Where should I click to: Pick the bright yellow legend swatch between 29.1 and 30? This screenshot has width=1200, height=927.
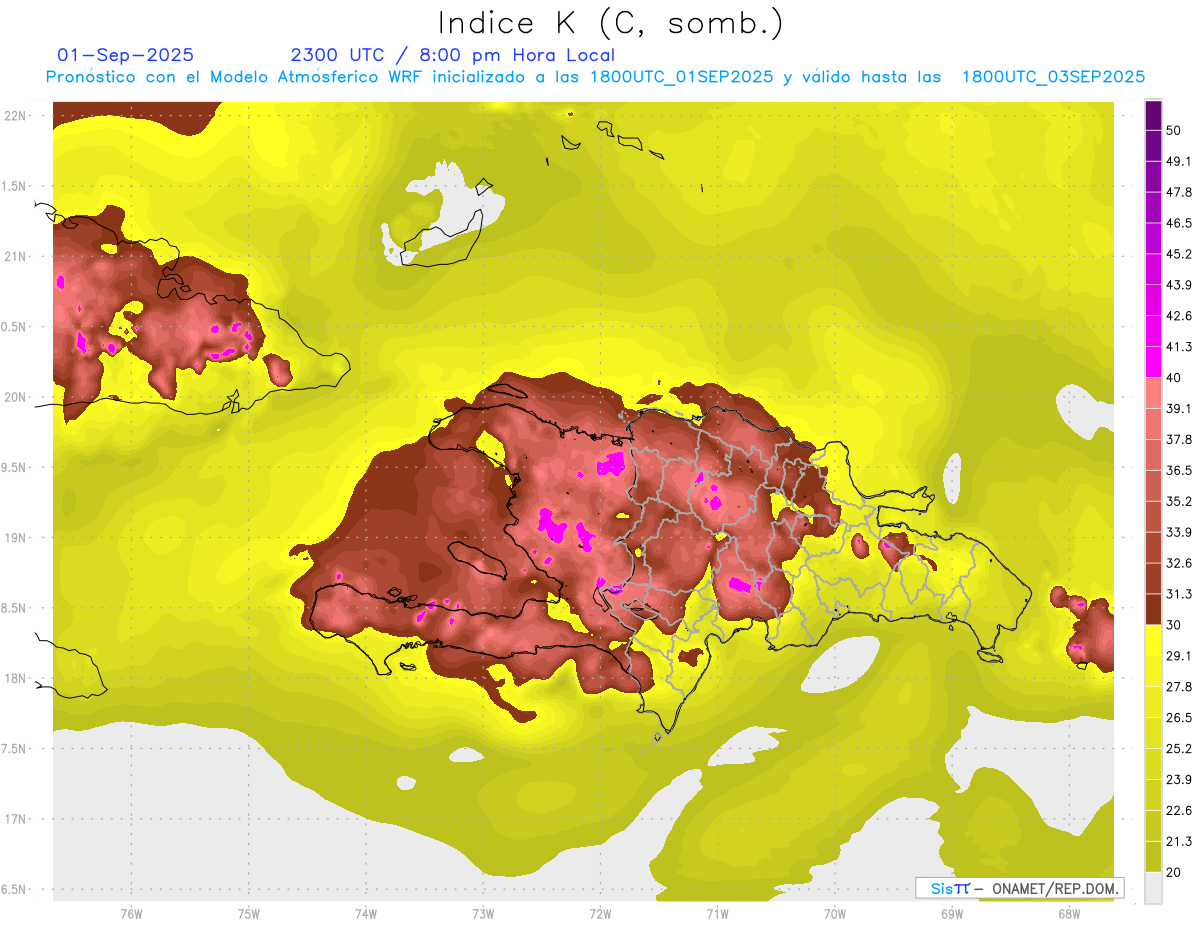1153,639
